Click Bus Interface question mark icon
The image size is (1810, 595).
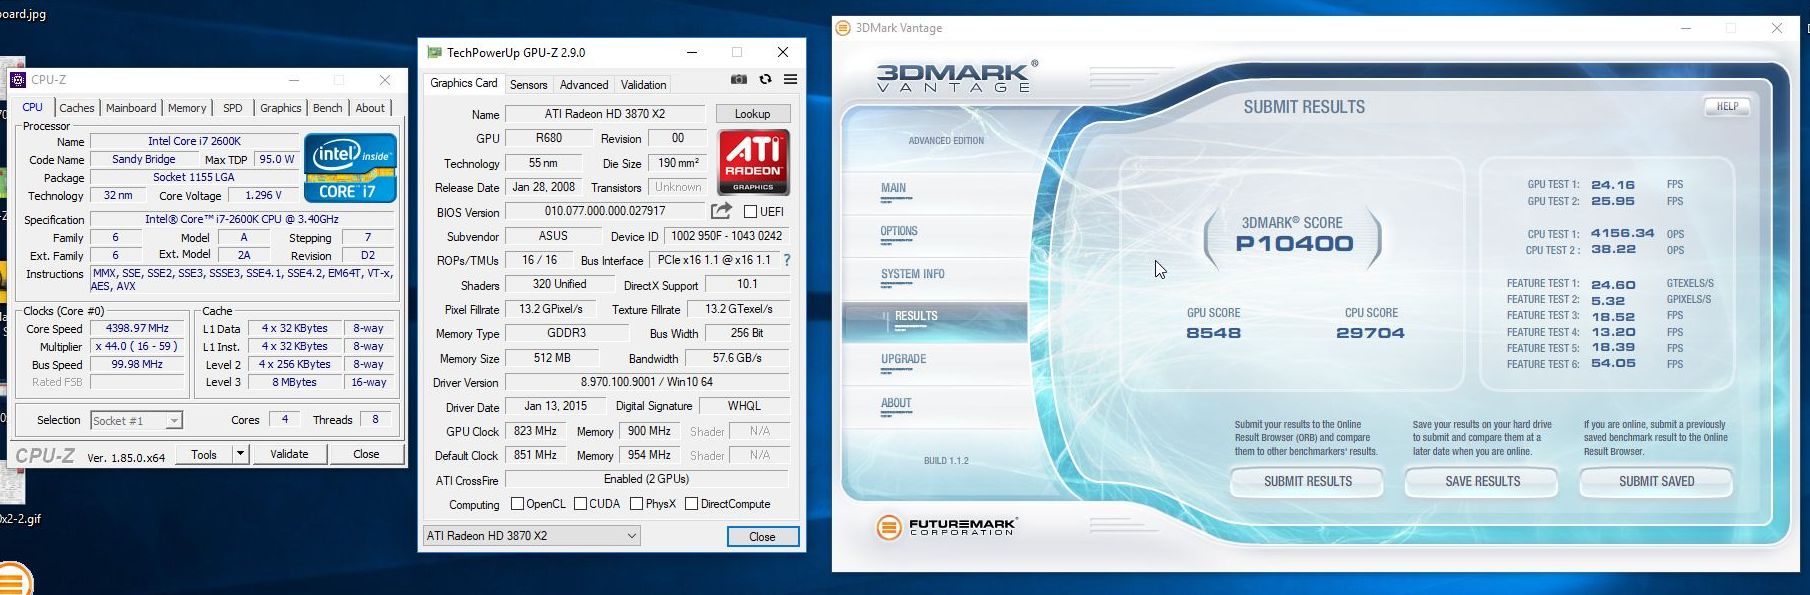(x=787, y=260)
